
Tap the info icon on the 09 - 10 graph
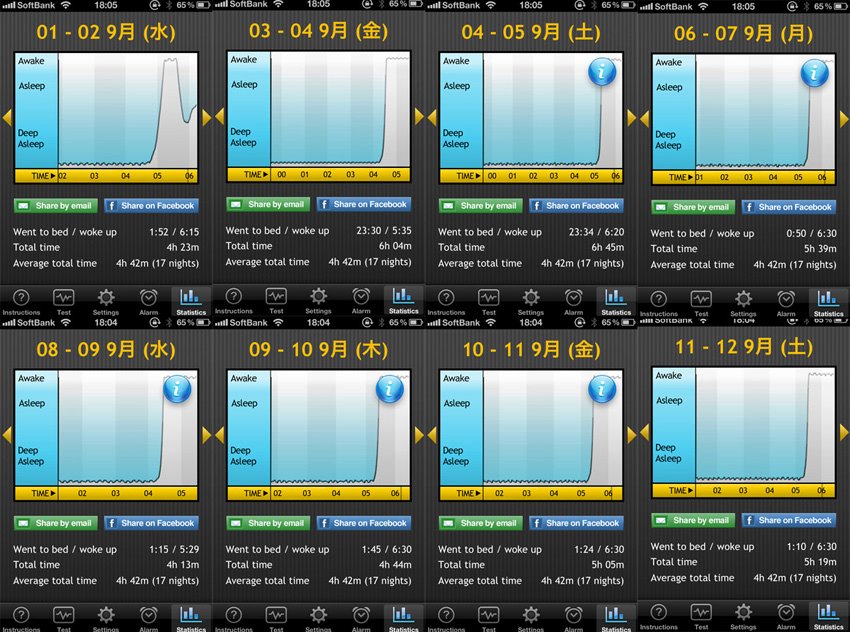pos(389,390)
